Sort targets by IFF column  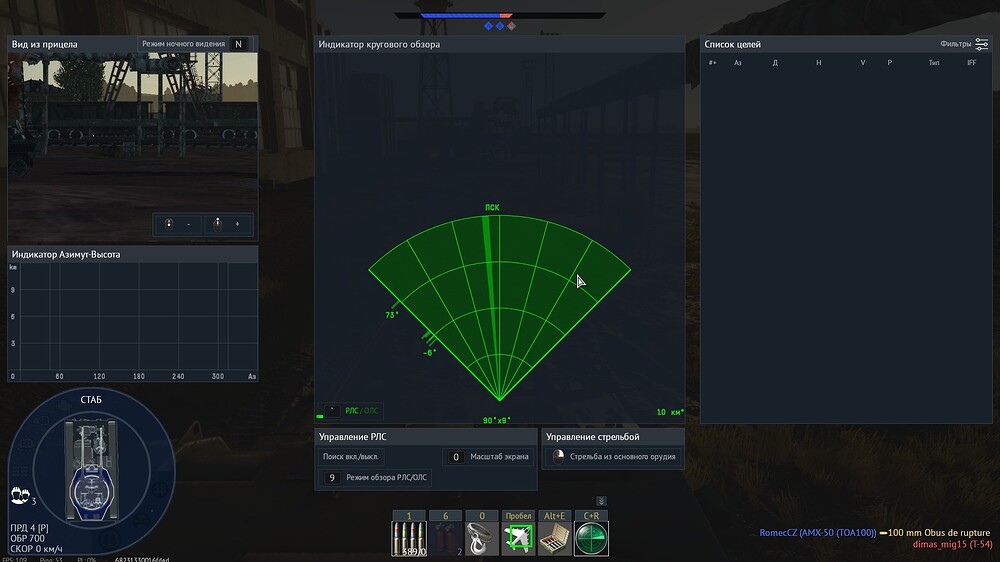[x=971, y=63]
